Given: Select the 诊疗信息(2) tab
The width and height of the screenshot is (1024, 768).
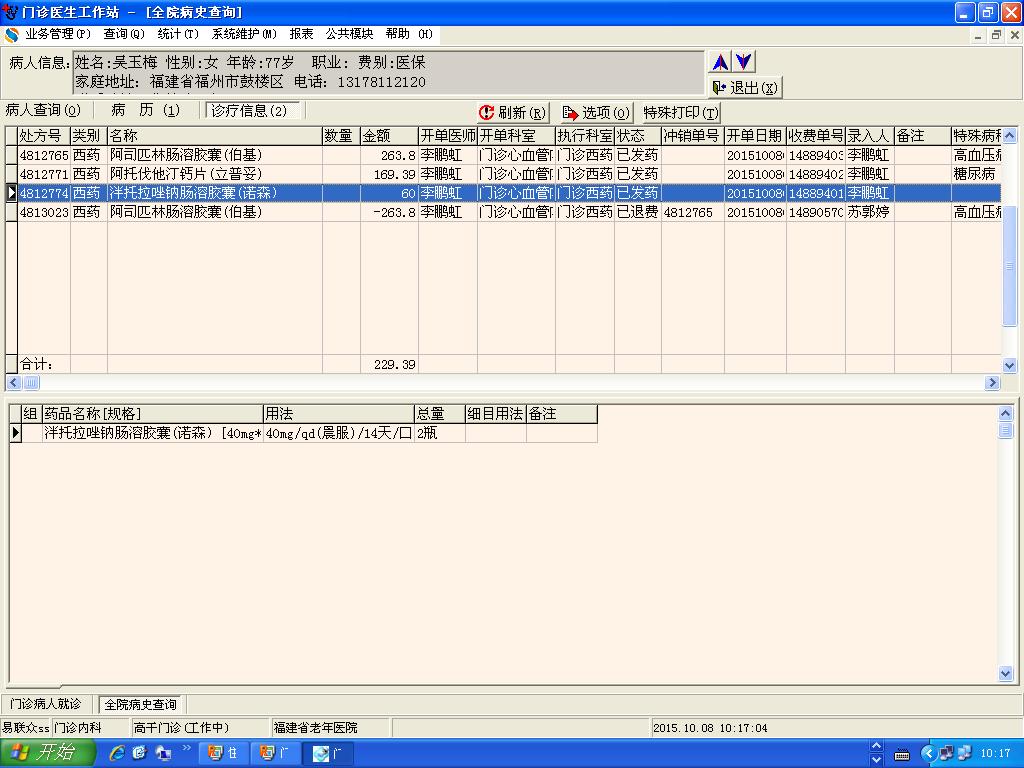Looking at the screenshot, I should pyautogui.click(x=252, y=110).
